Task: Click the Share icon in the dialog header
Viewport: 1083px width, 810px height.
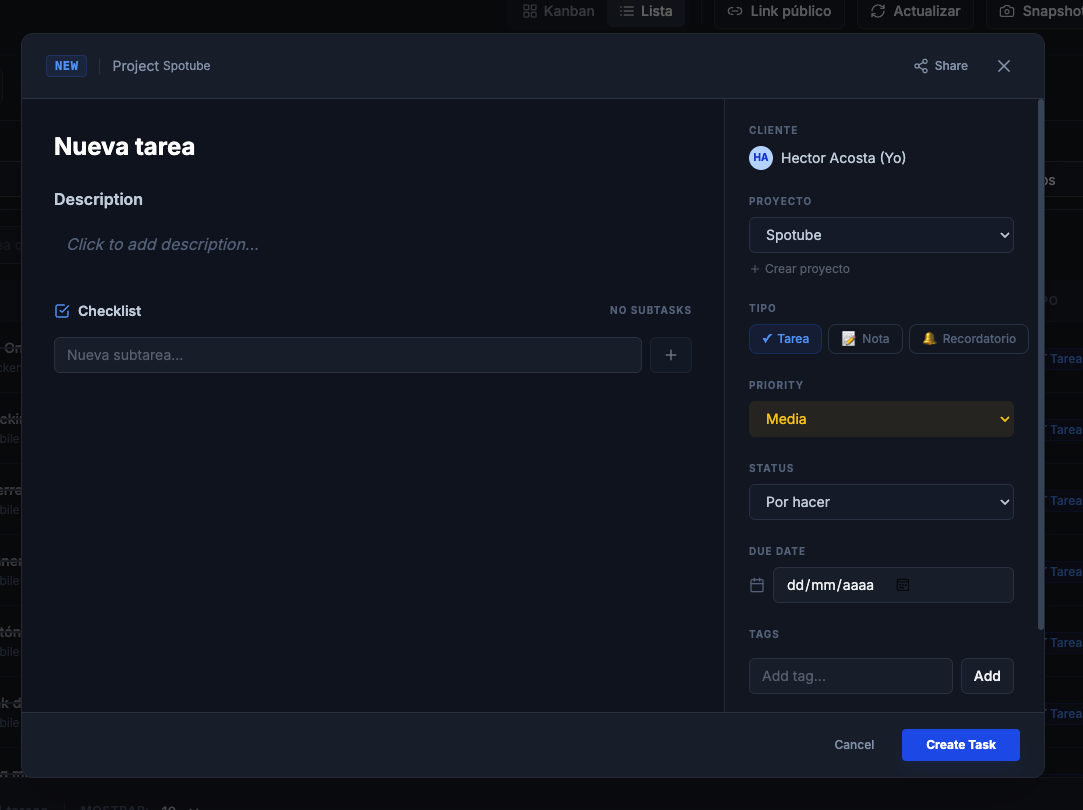Action: pos(919,65)
